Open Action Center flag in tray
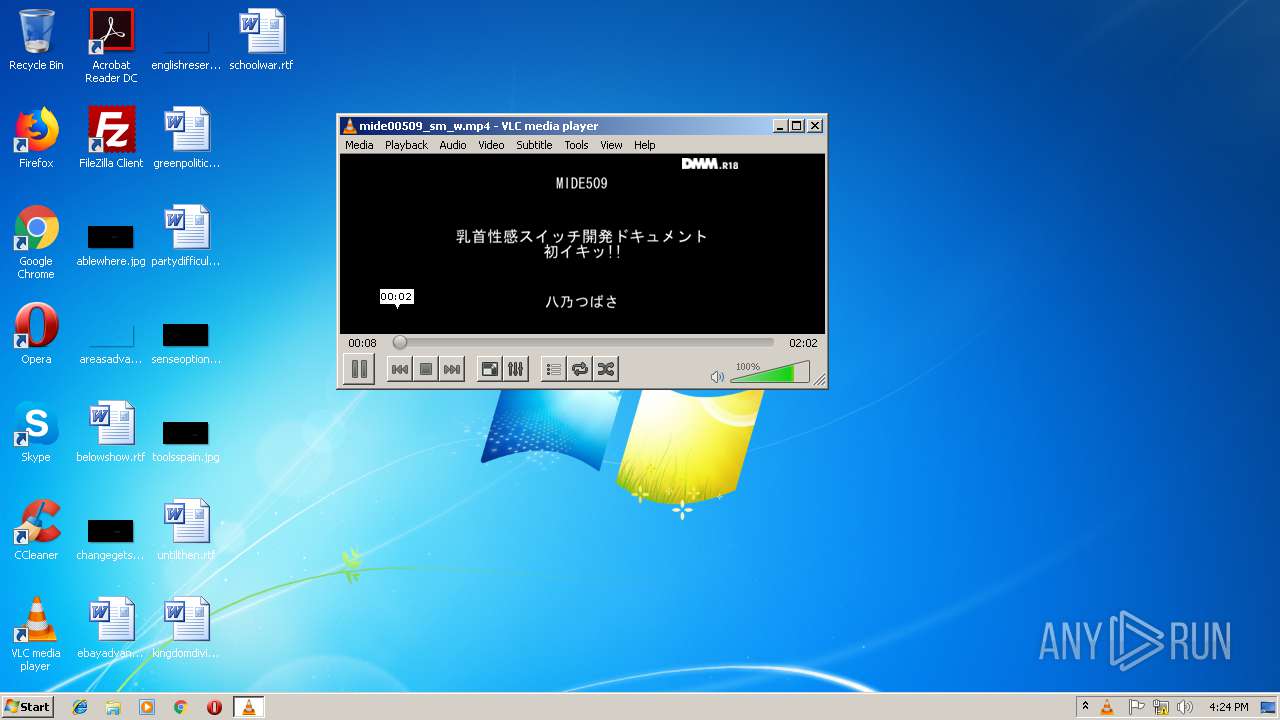This screenshot has width=1280, height=720. [x=1136, y=707]
